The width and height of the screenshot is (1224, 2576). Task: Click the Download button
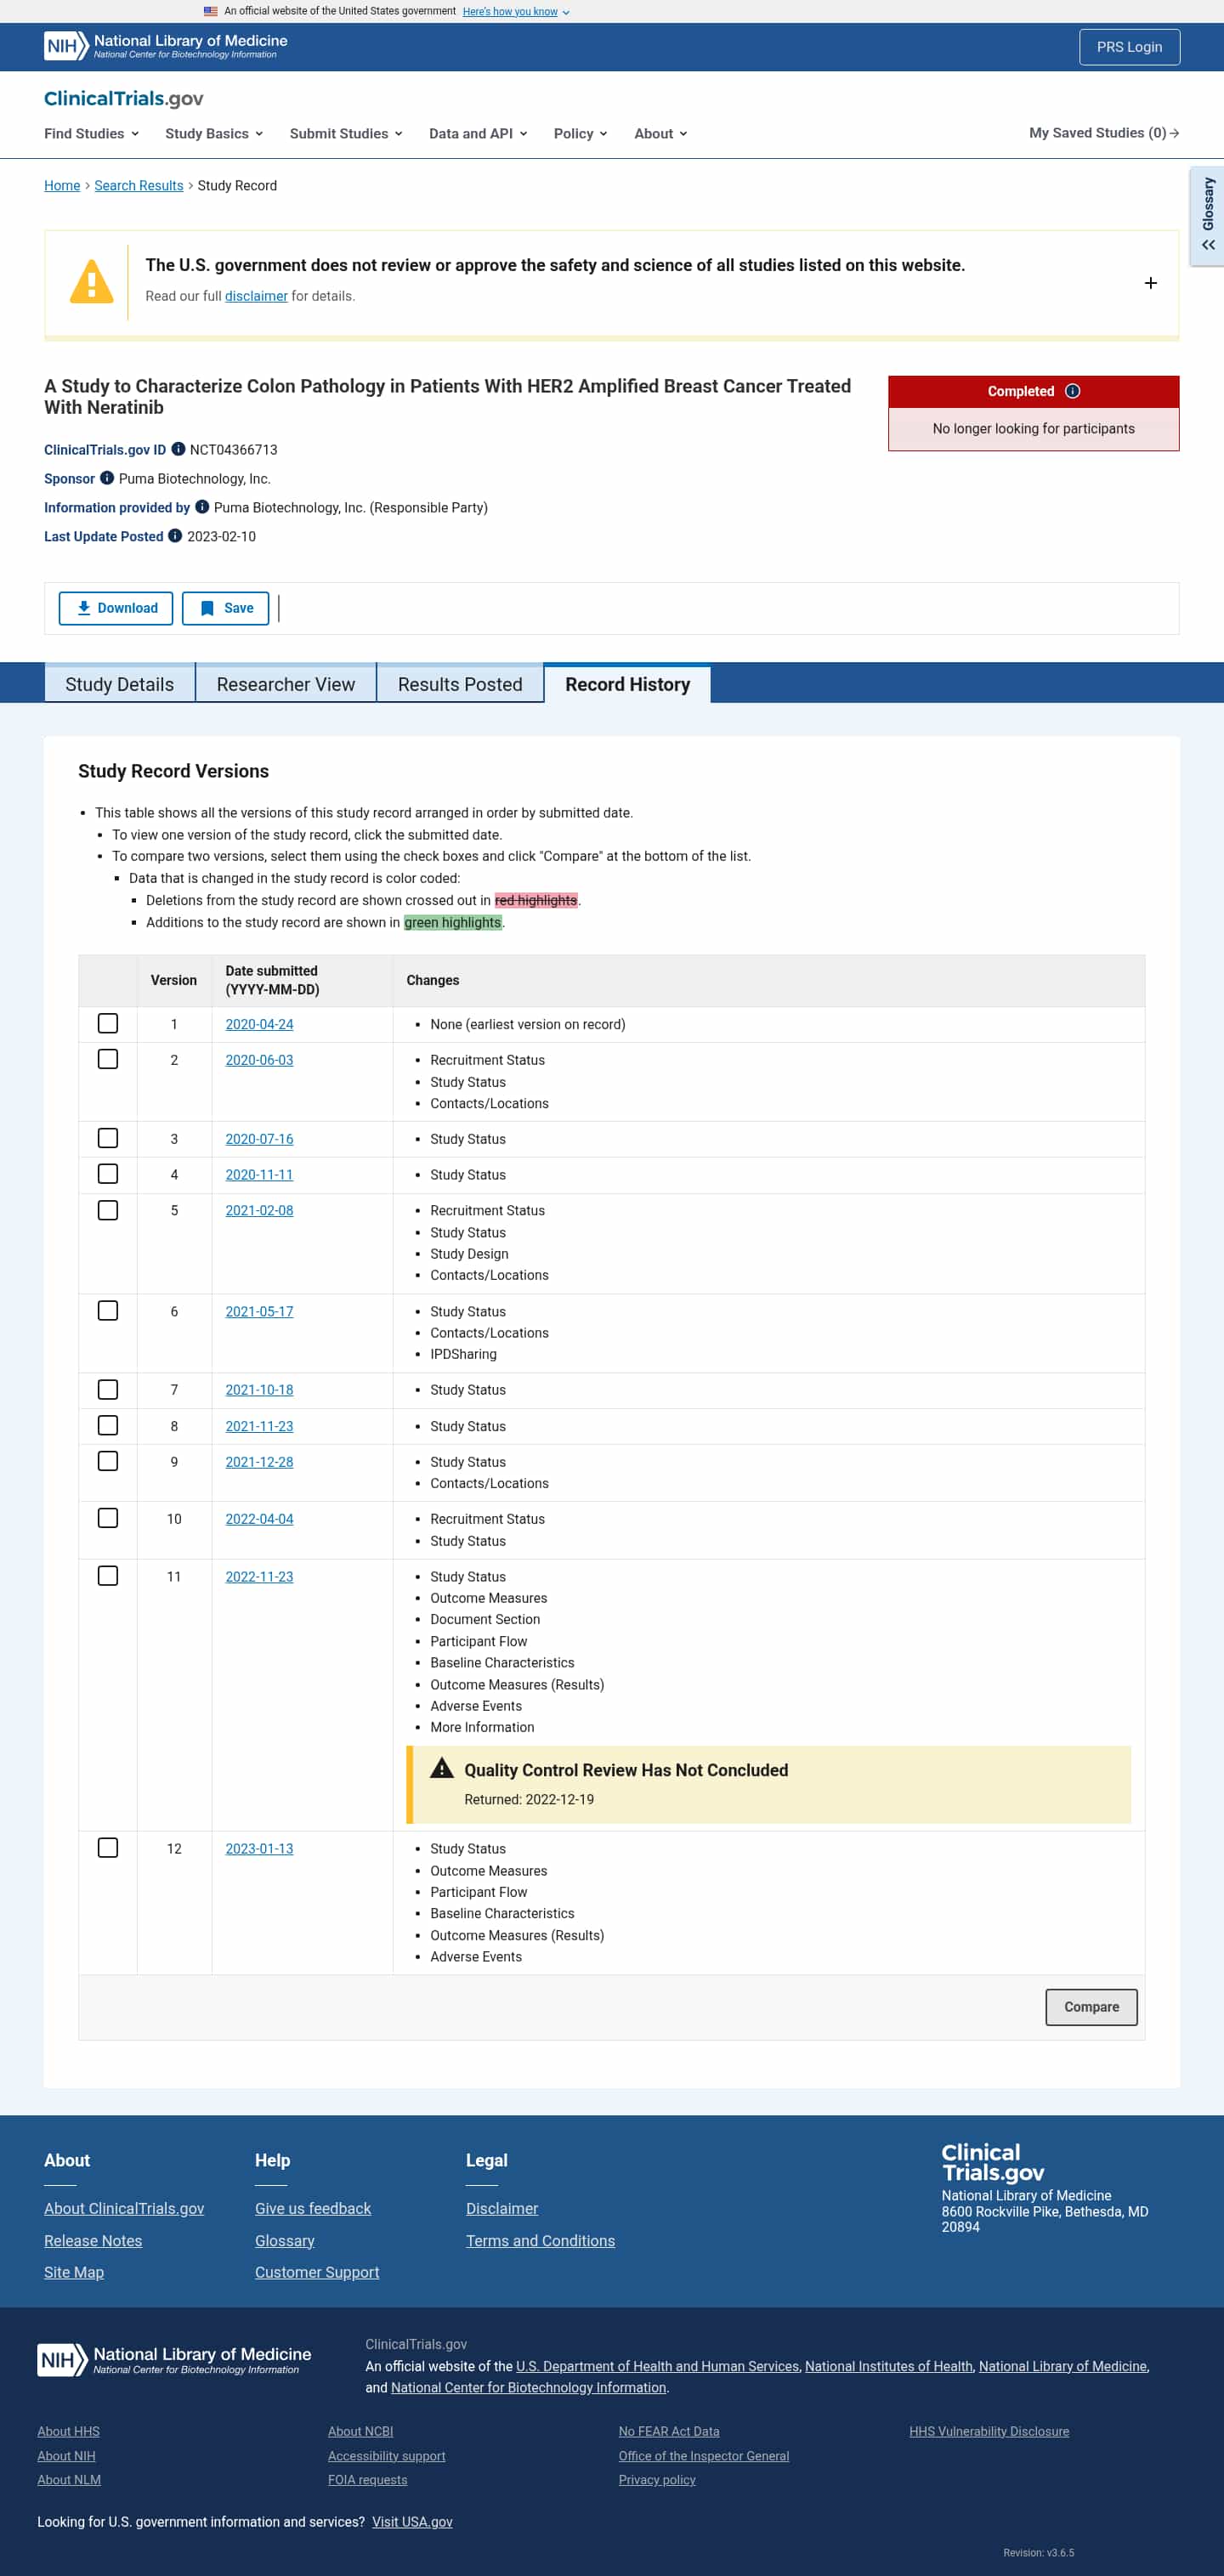[x=116, y=608]
